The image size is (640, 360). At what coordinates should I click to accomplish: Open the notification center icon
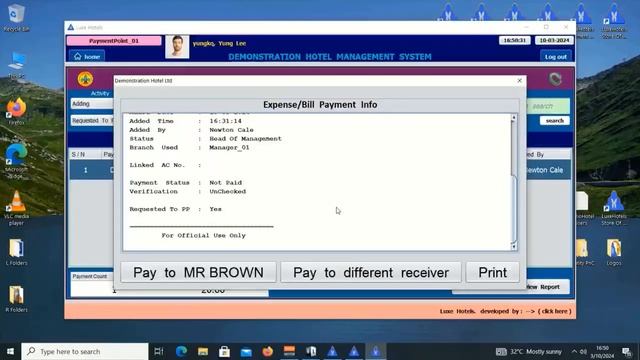click(627, 351)
